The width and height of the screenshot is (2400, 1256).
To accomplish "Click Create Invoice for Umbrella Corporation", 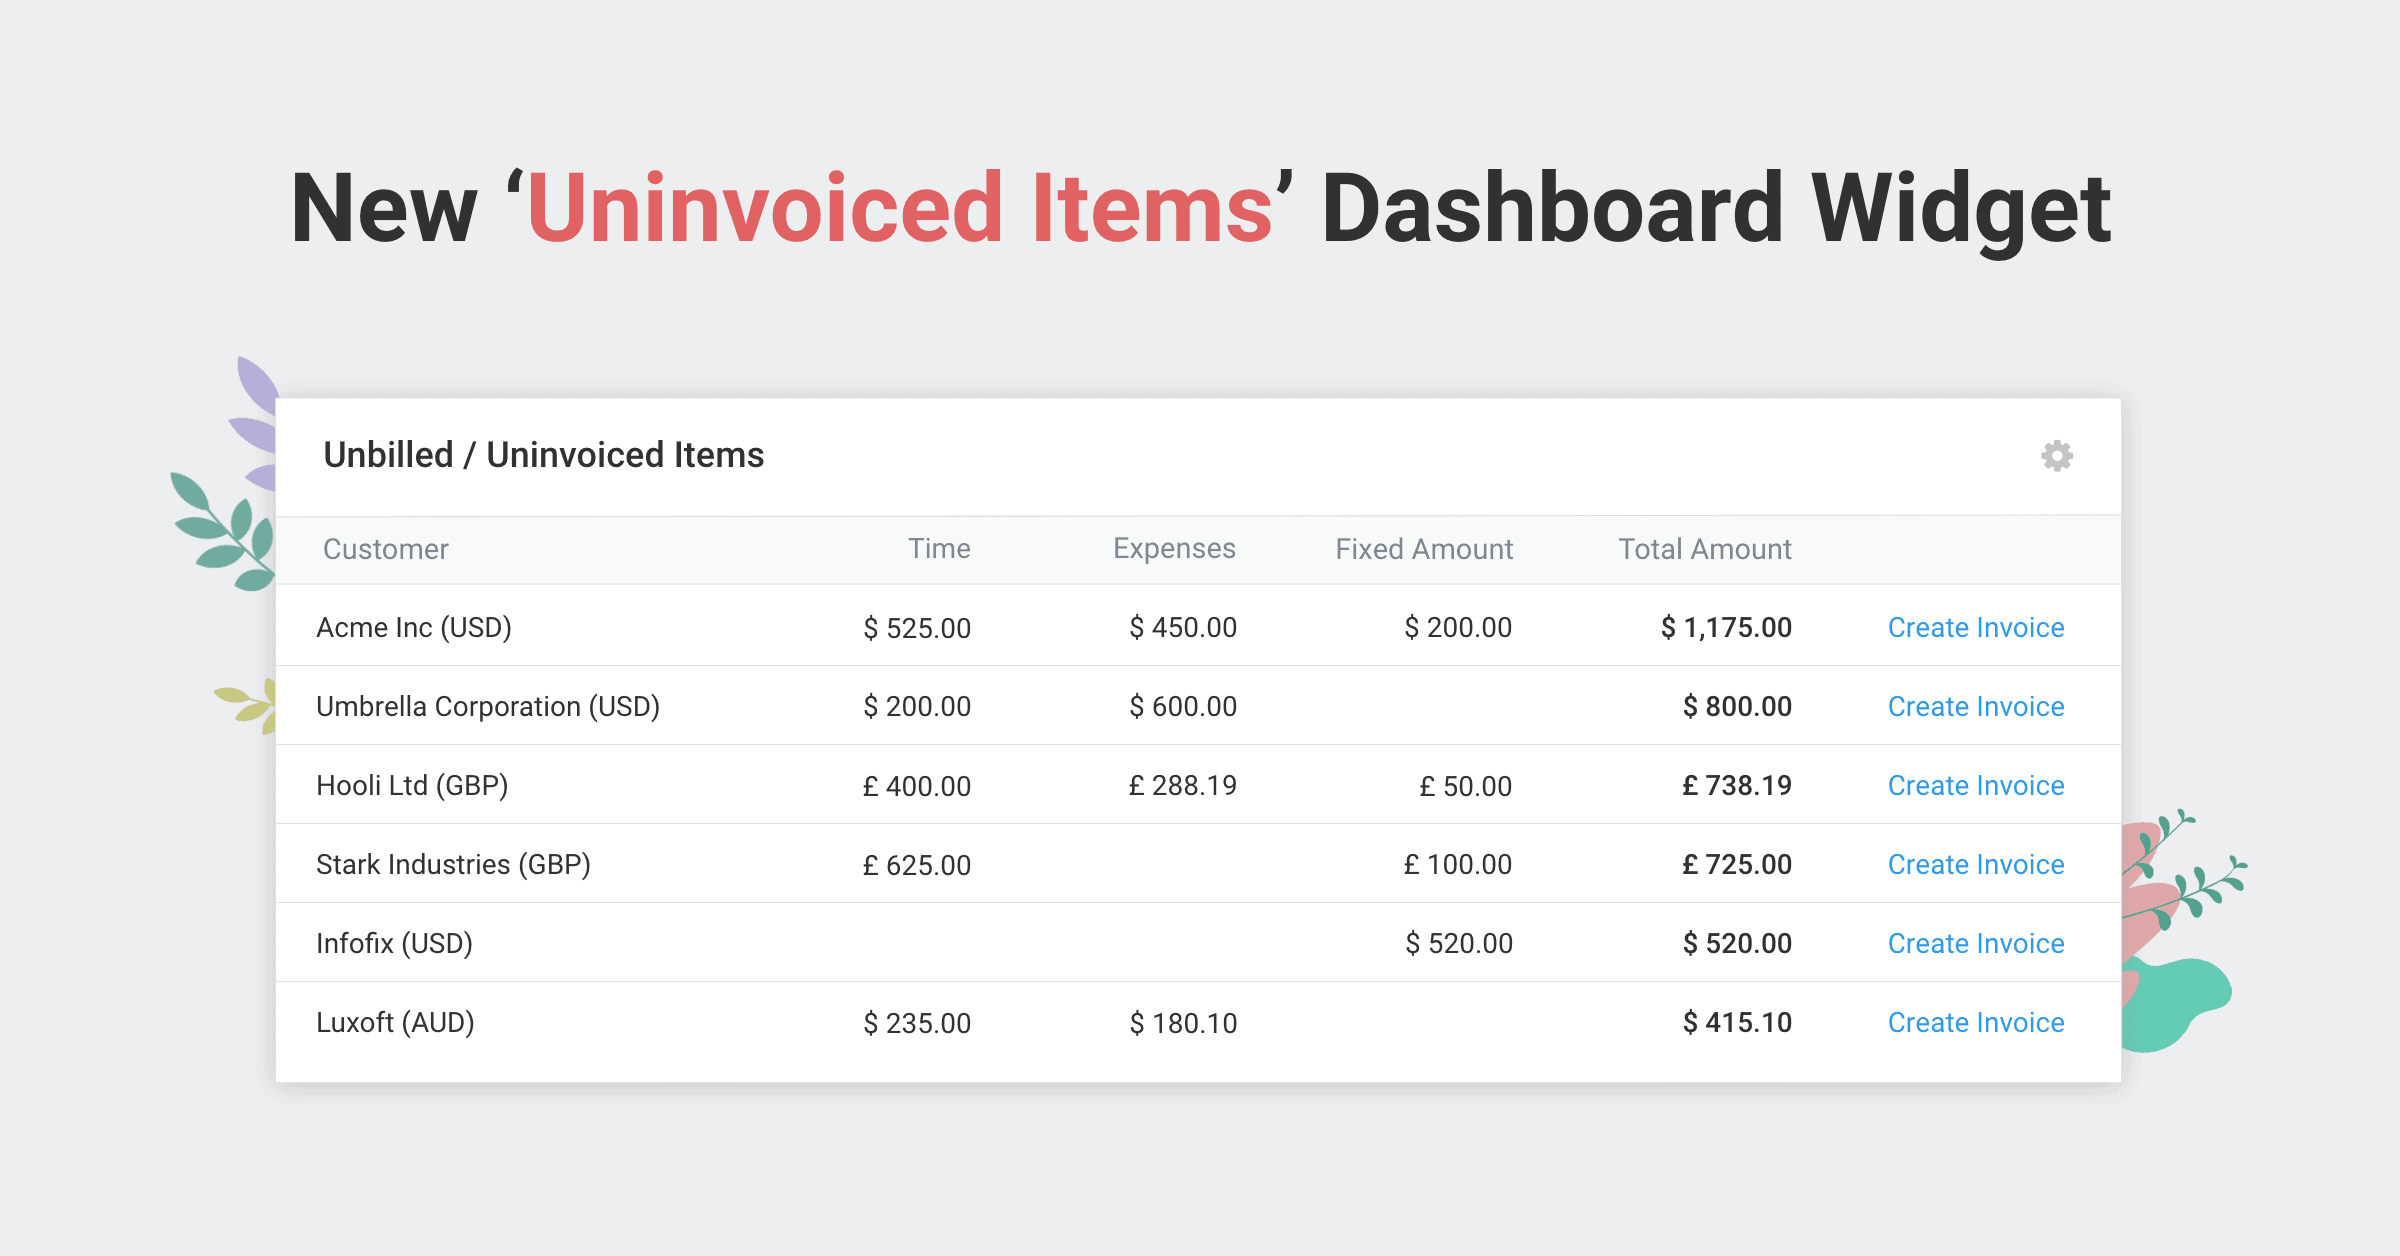I will 1975,706.
